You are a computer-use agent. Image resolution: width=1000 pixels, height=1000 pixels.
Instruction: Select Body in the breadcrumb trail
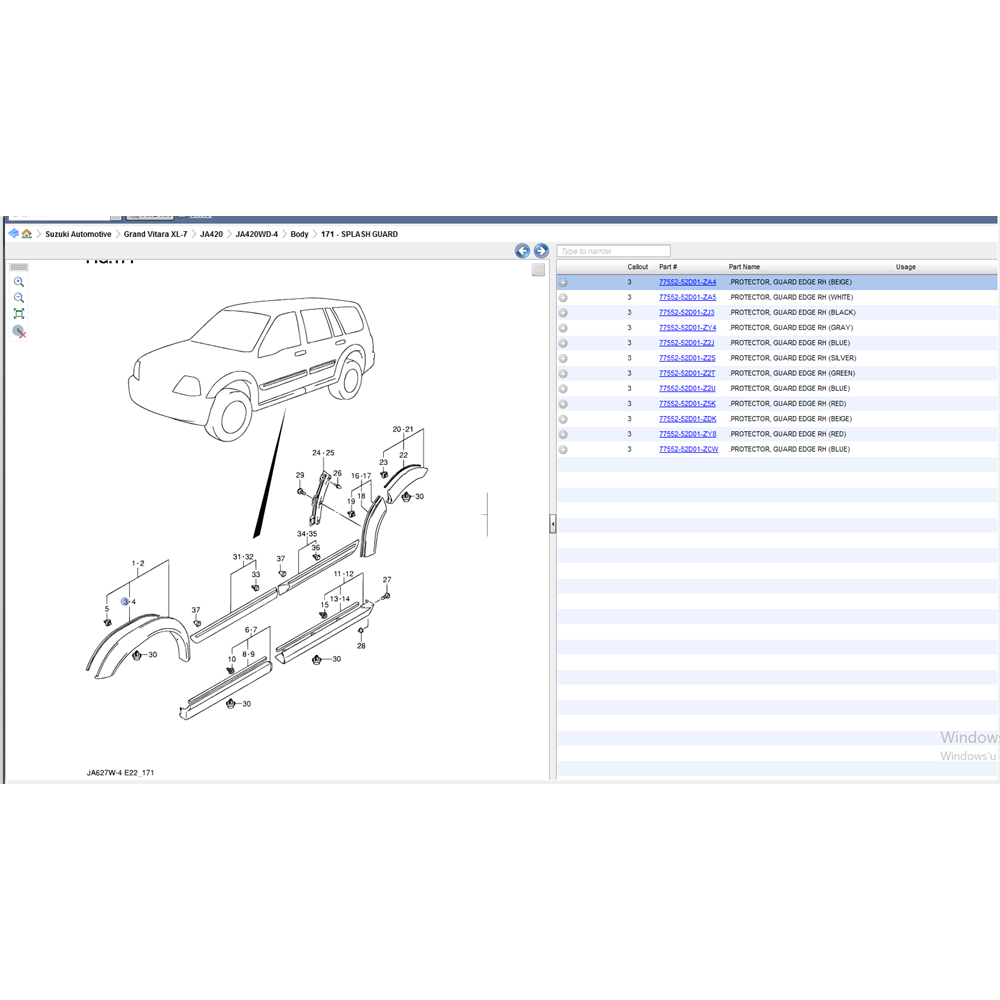pos(299,234)
